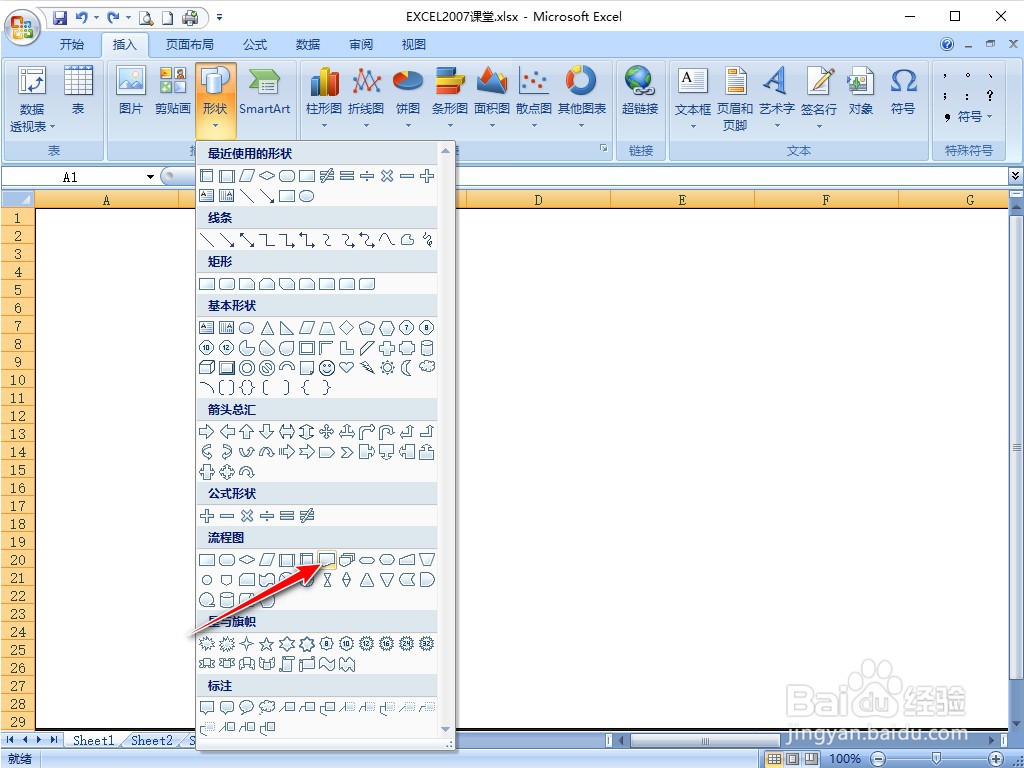The width and height of the screenshot is (1024, 768).
Task: Switch to Sheet1 worksheet tab
Action: click(x=93, y=740)
